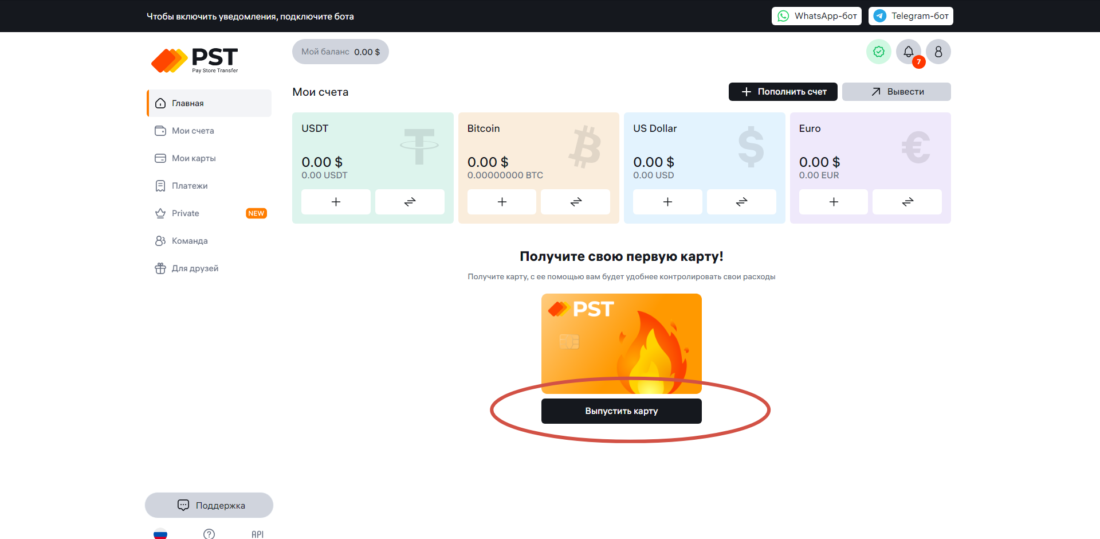Click the 0.00 USDT balance text
1100x539 pixels.
(324, 175)
